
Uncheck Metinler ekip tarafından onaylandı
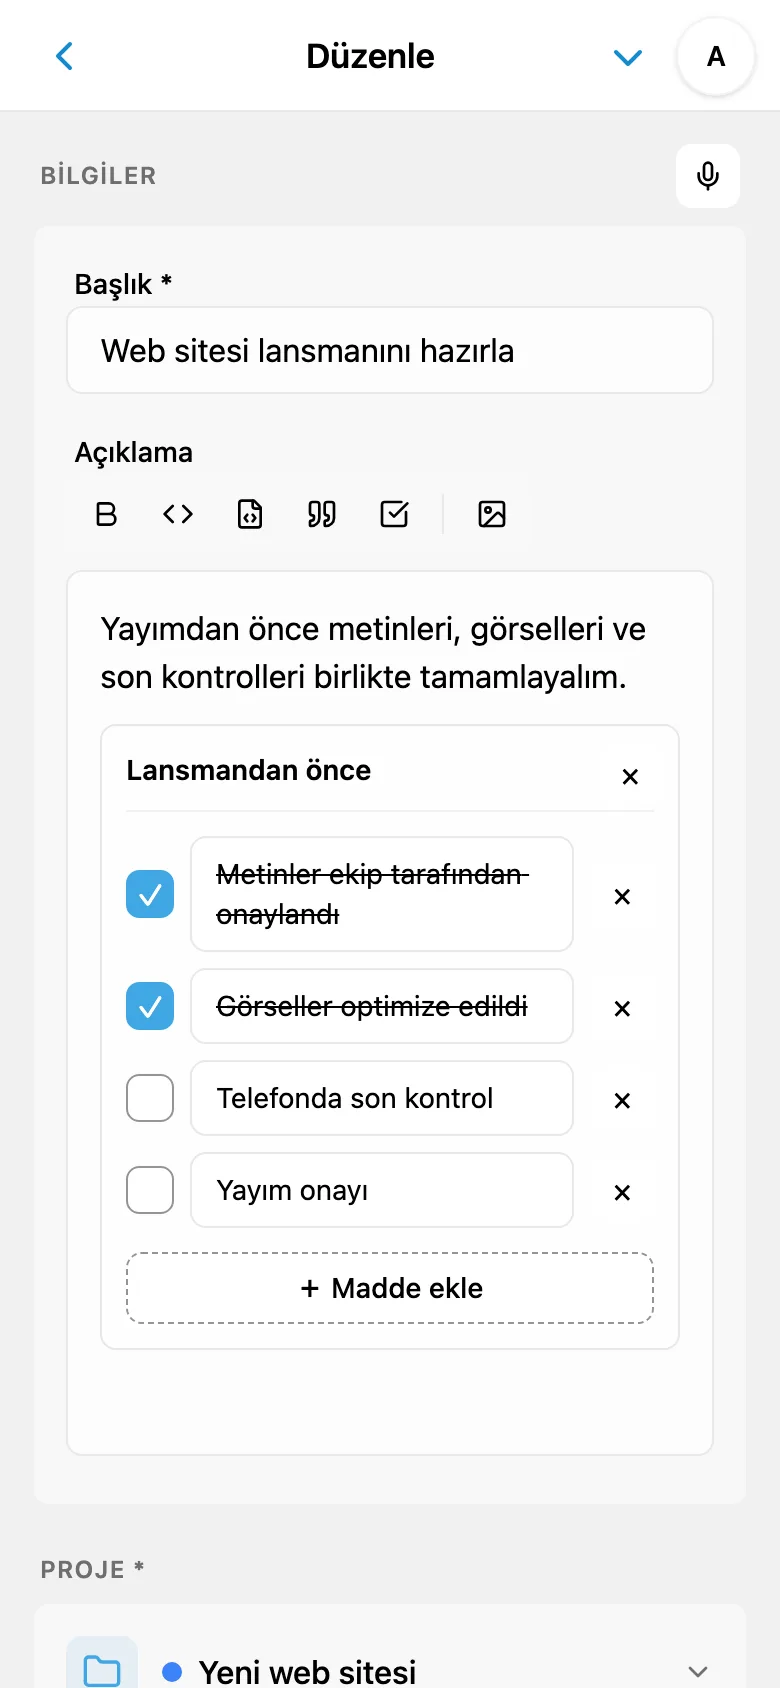tap(150, 894)
